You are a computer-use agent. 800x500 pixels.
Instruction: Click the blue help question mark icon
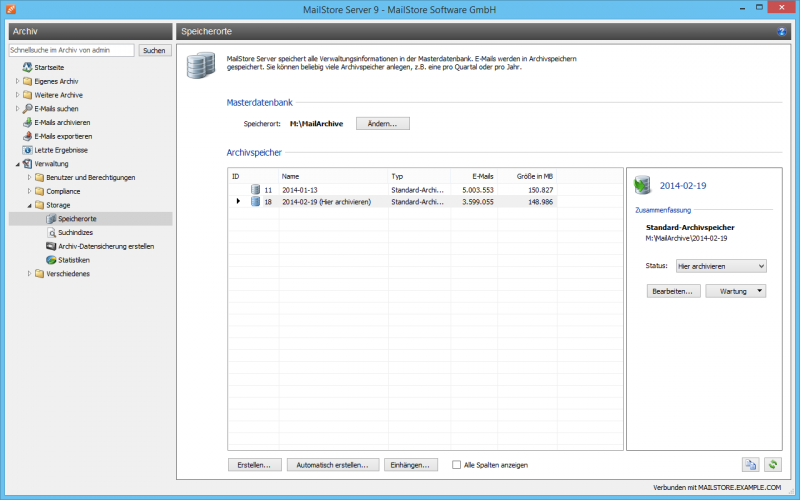point(782,32)
